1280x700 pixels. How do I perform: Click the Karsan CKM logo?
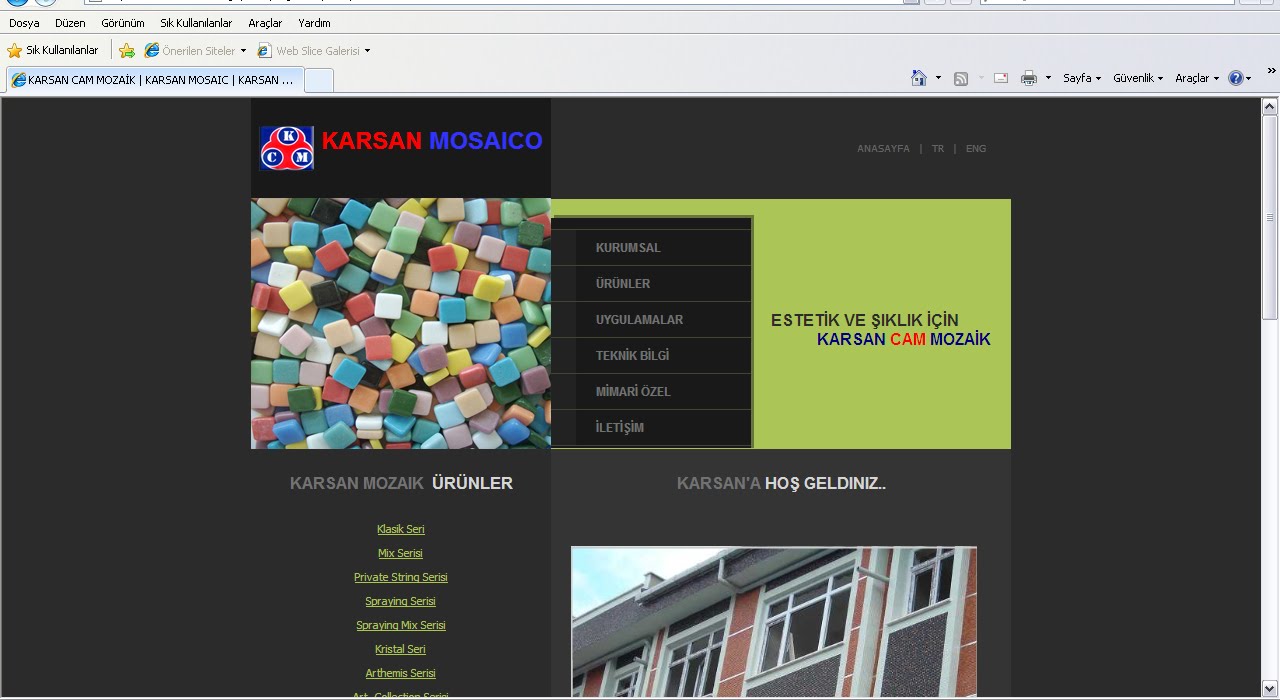click(287, 148)
